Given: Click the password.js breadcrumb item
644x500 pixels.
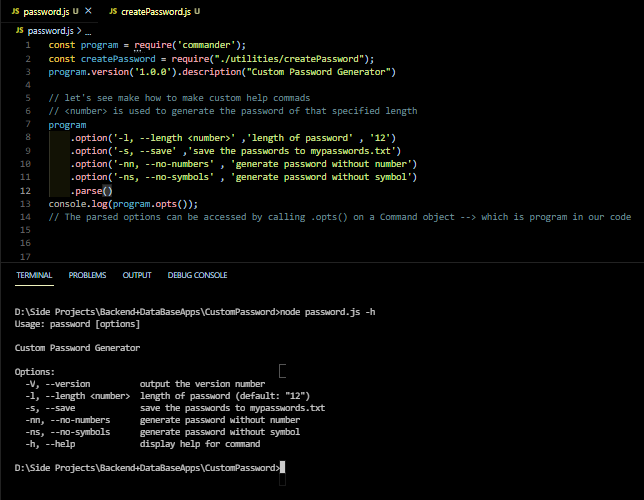Looking at the screenshot, I should pos(51,31).
